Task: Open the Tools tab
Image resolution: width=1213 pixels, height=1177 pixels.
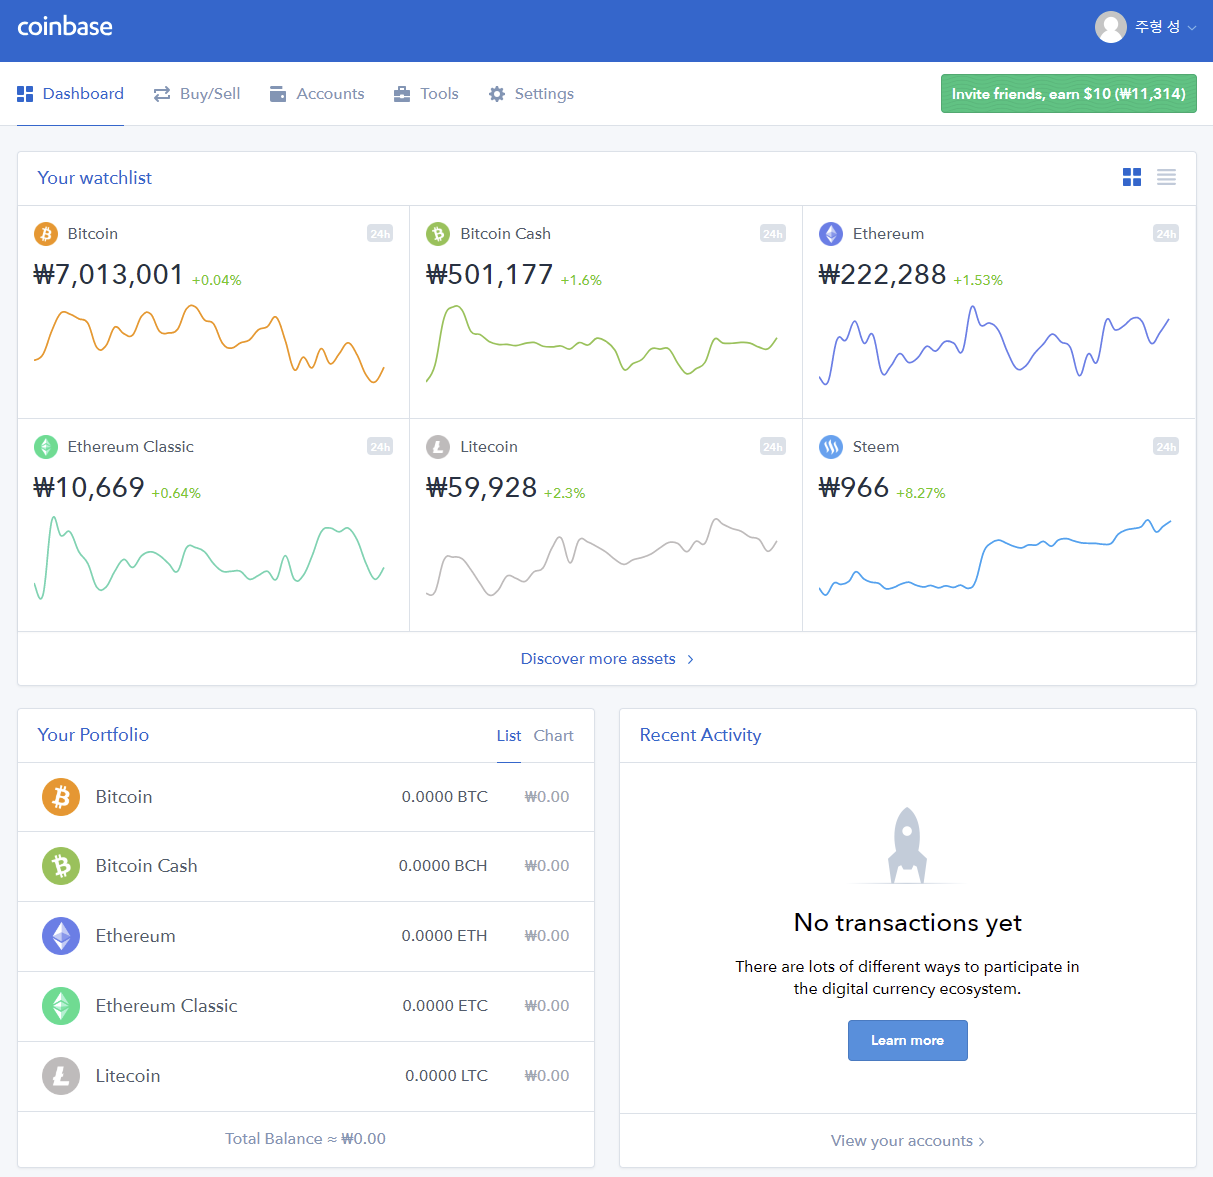Action: pos(426,94)
